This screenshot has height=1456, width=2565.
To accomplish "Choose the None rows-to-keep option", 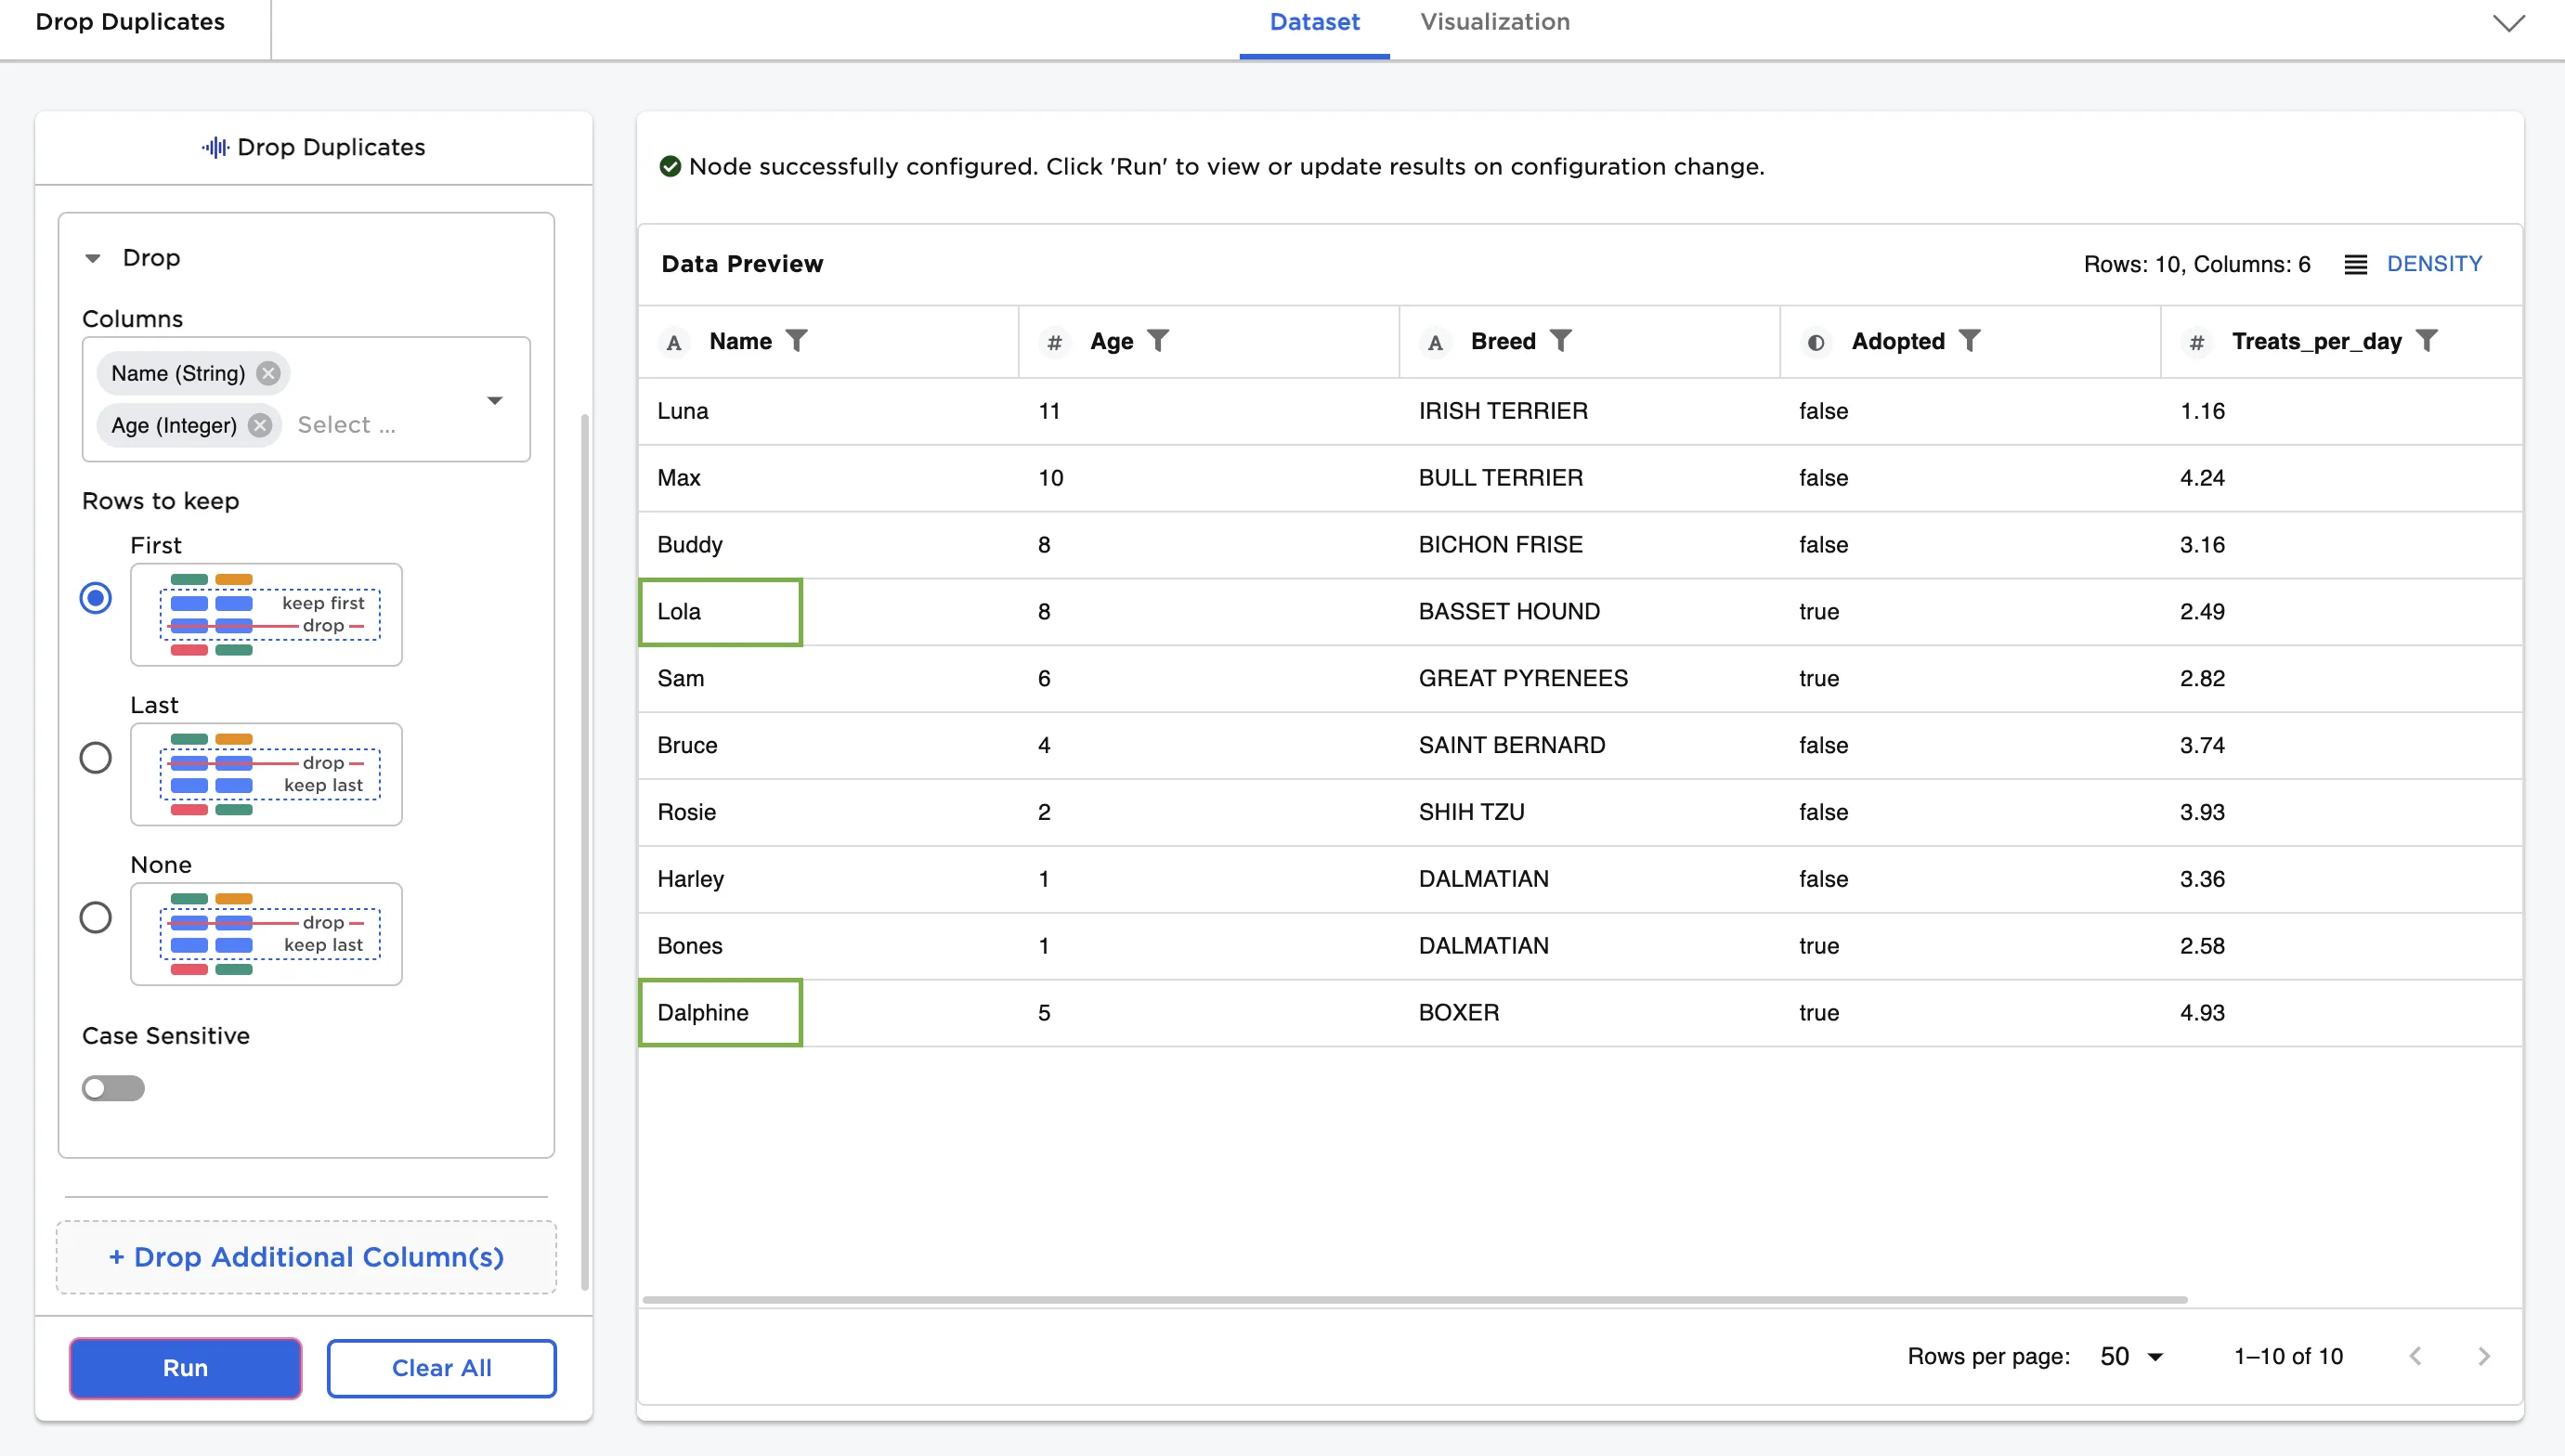I will click(96, 917).
